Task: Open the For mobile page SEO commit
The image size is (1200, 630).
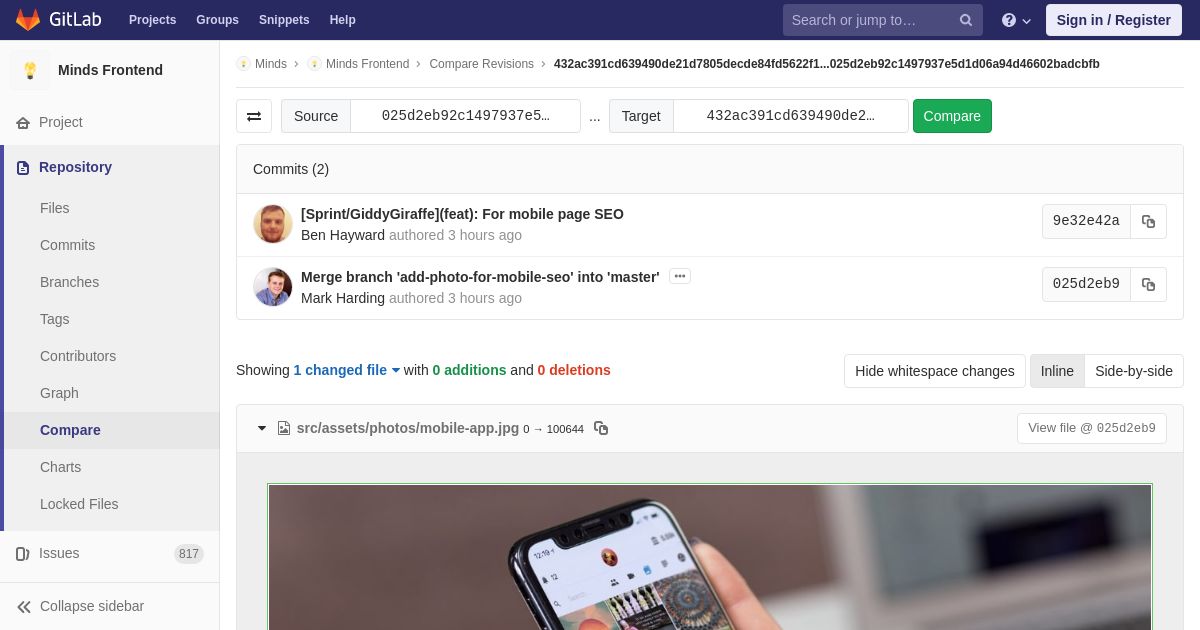Action: (462, 214)
